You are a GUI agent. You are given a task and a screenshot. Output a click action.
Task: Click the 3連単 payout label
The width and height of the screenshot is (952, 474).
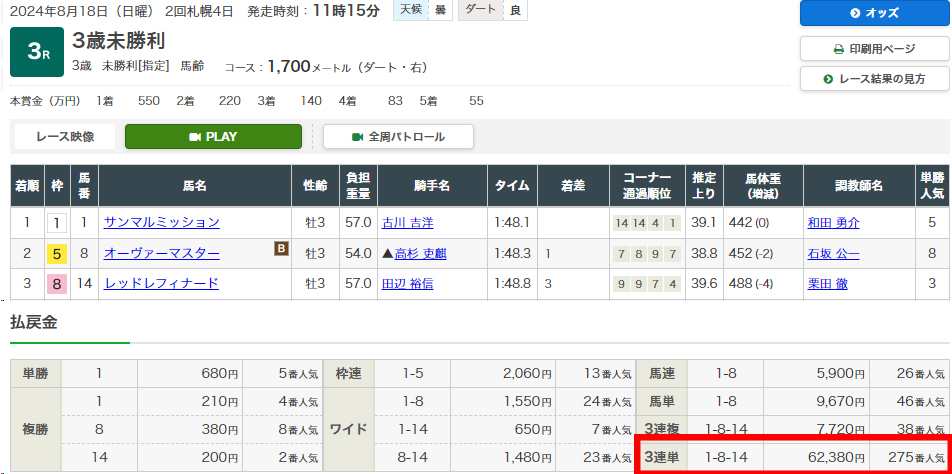click(661, 457)
